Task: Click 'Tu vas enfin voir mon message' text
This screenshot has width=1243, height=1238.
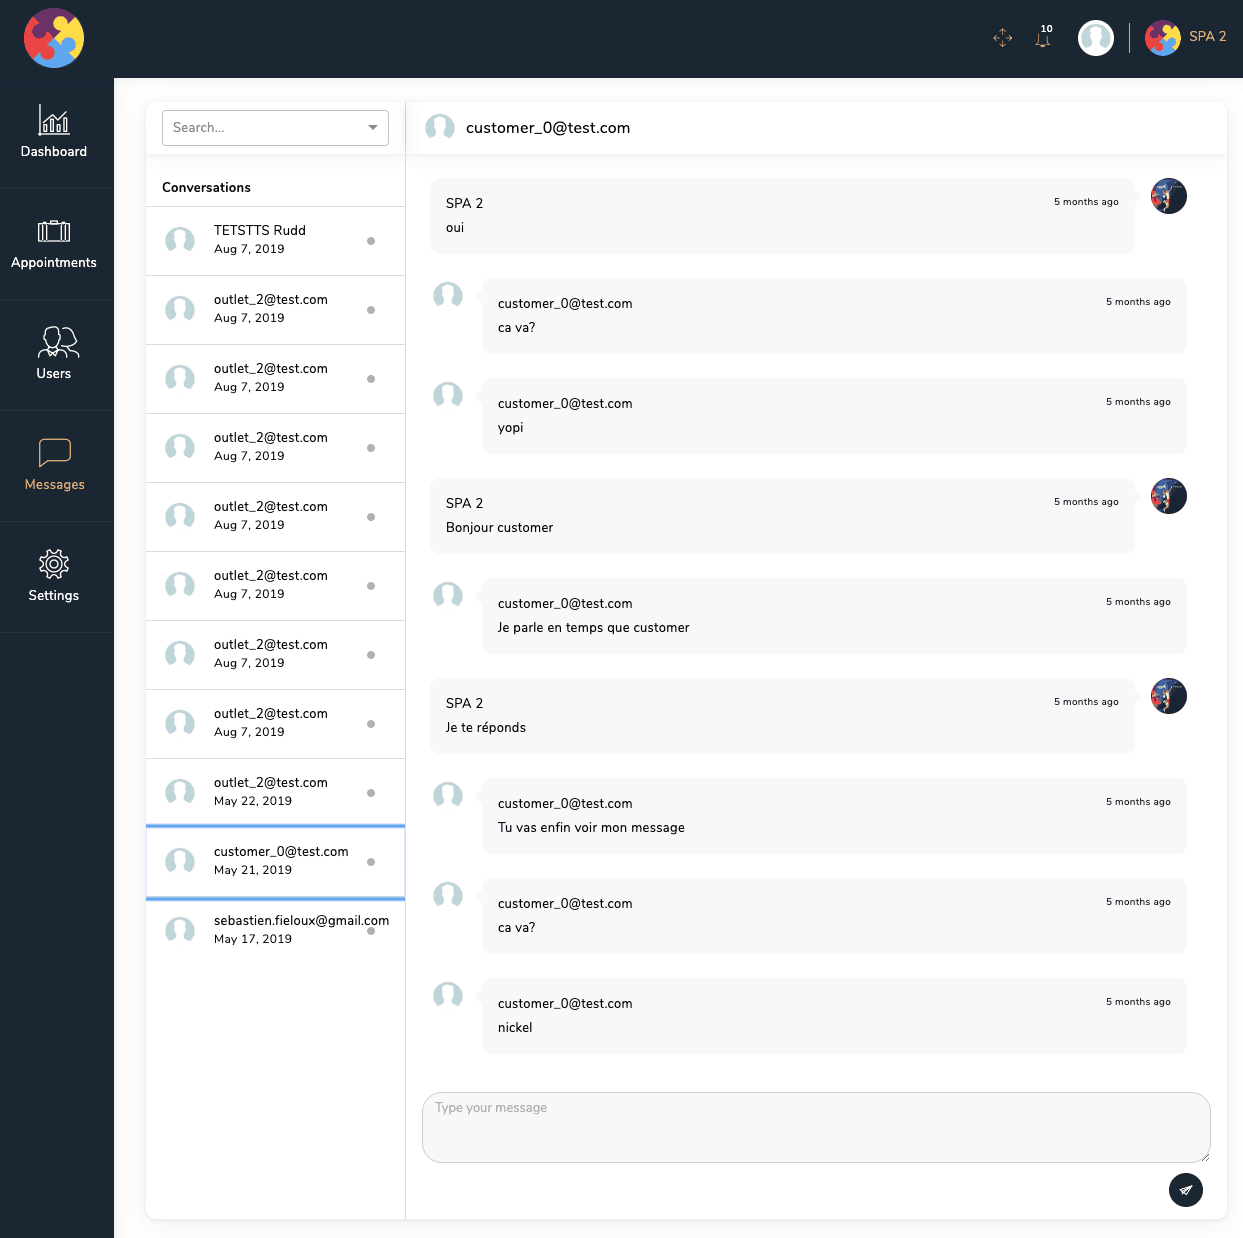Action: pos(591,827)
